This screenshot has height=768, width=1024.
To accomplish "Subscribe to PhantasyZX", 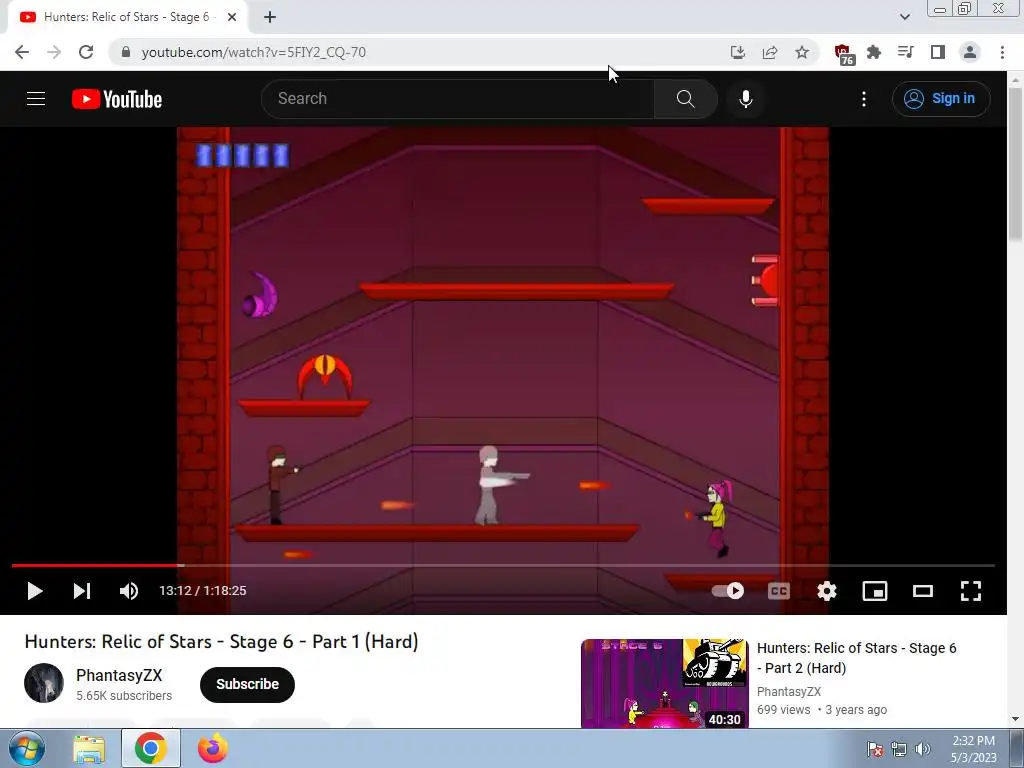I will point(248,684).
